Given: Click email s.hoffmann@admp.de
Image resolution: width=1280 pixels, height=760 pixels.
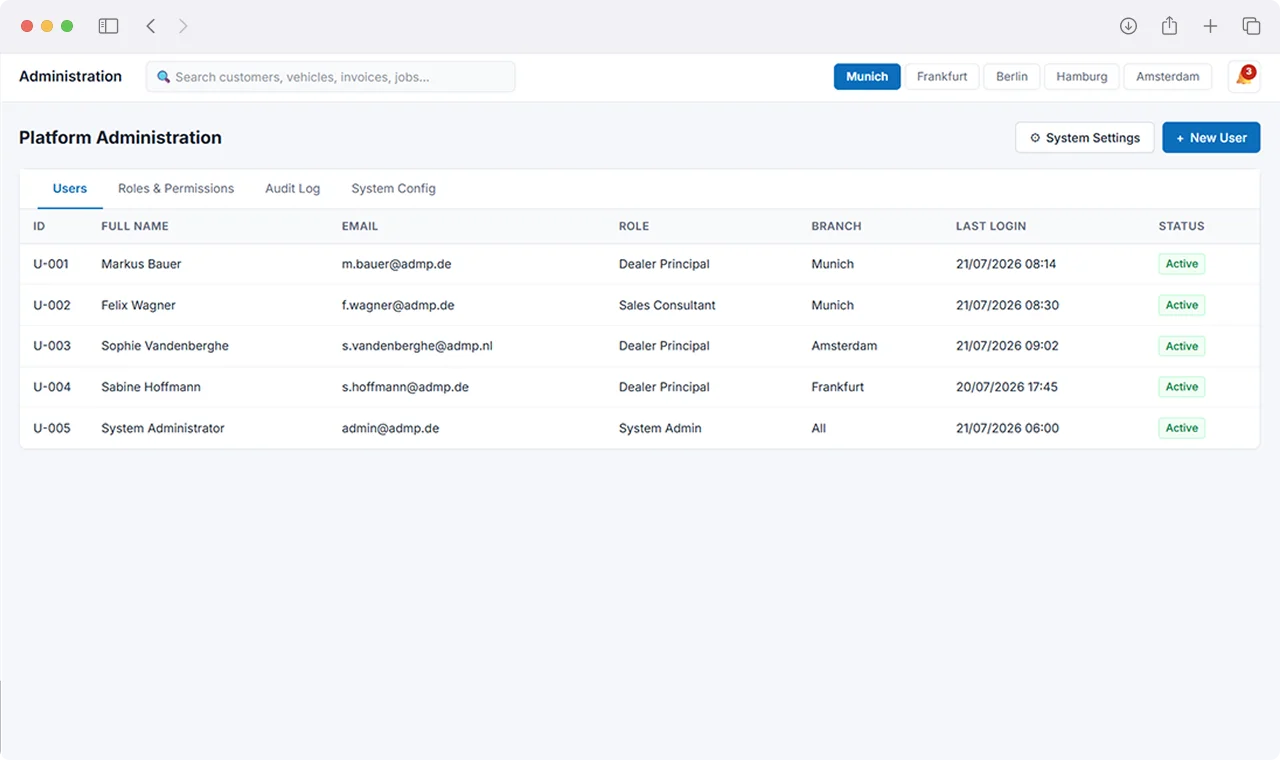Looking at the screenshot, I should coord(405,387).
